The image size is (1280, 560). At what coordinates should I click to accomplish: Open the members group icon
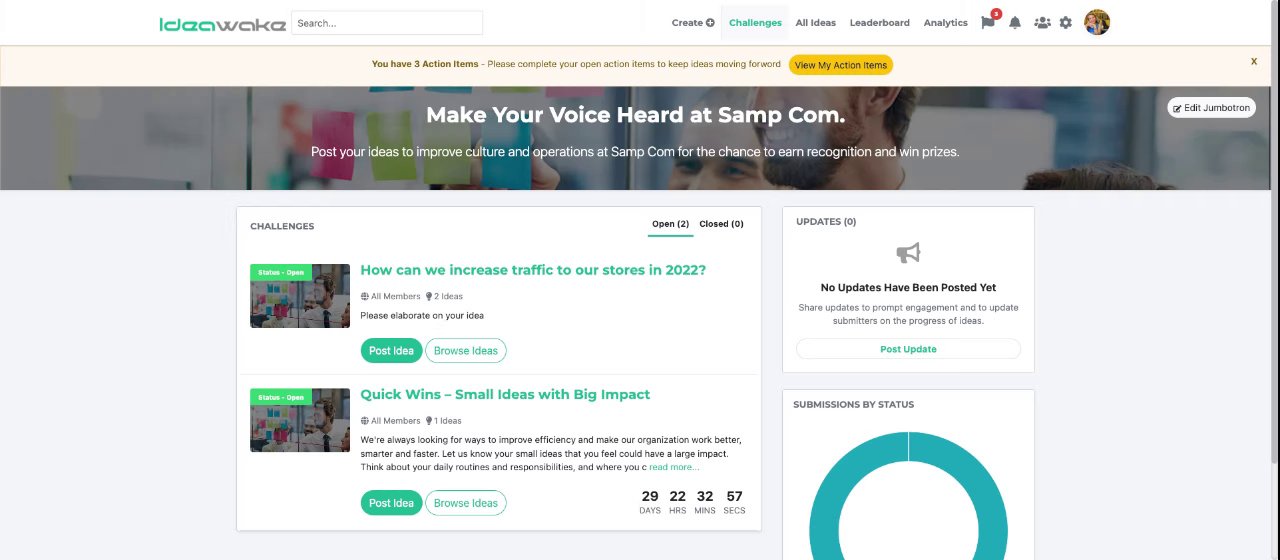pos(1042,23)
